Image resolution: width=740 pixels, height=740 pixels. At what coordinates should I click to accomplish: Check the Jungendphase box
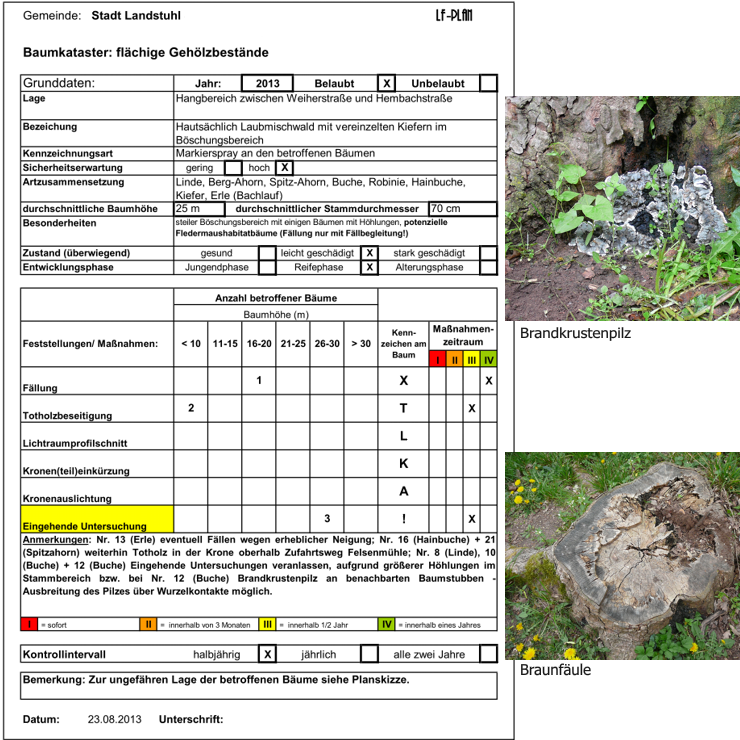pyautogui.click(x=267, y=267)
